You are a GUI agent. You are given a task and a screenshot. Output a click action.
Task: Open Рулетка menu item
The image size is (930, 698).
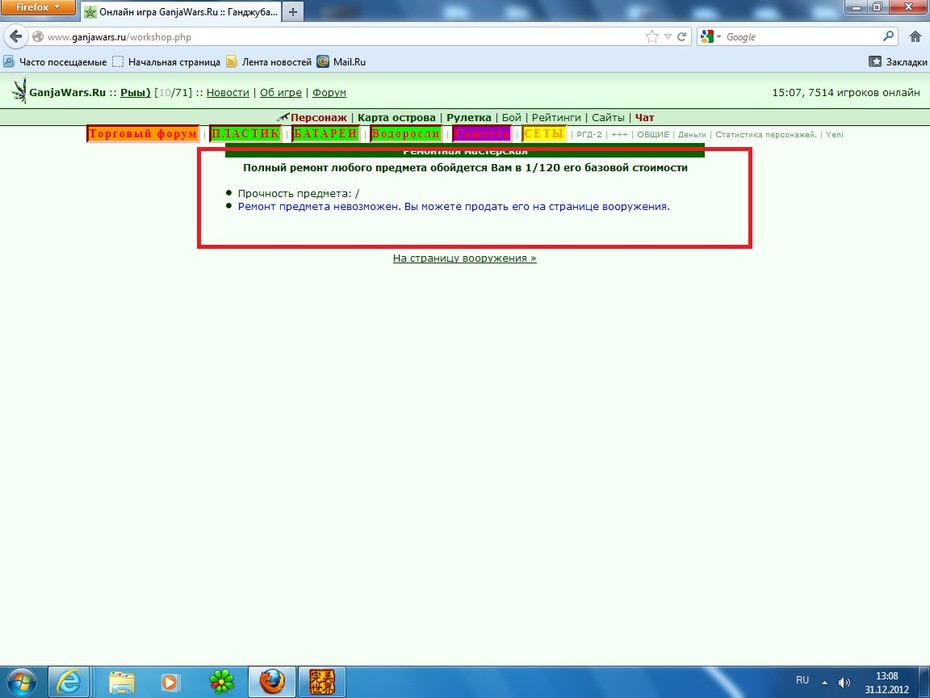tap(469, 117)
